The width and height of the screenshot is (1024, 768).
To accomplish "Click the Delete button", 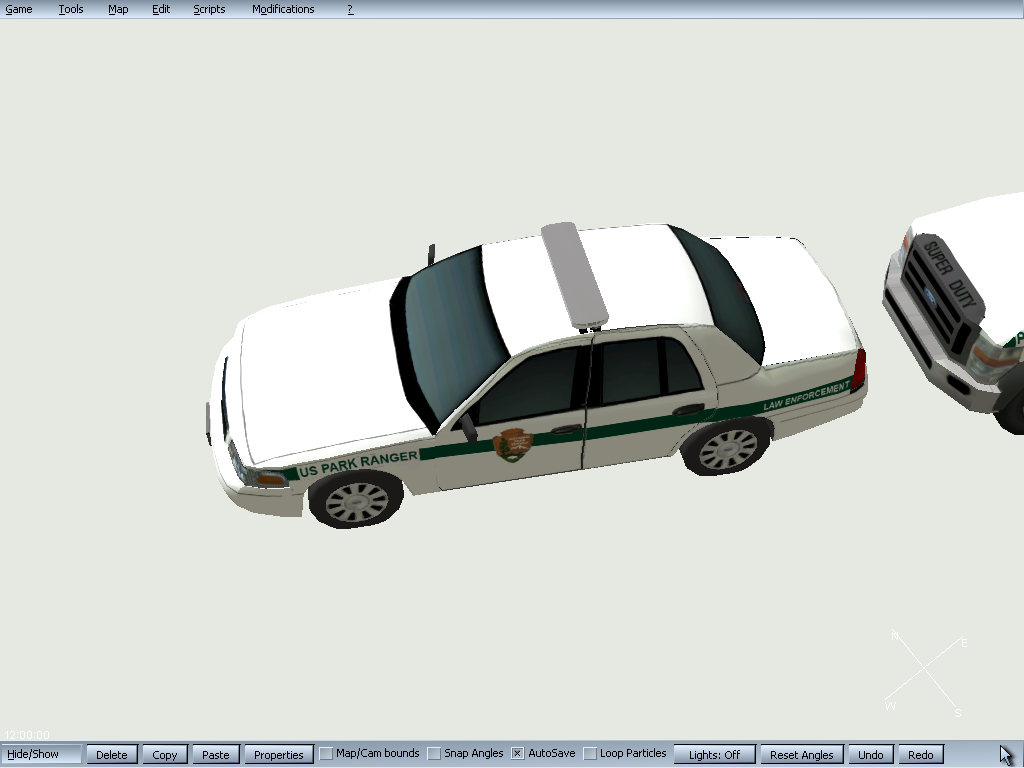I will (112, 754).
